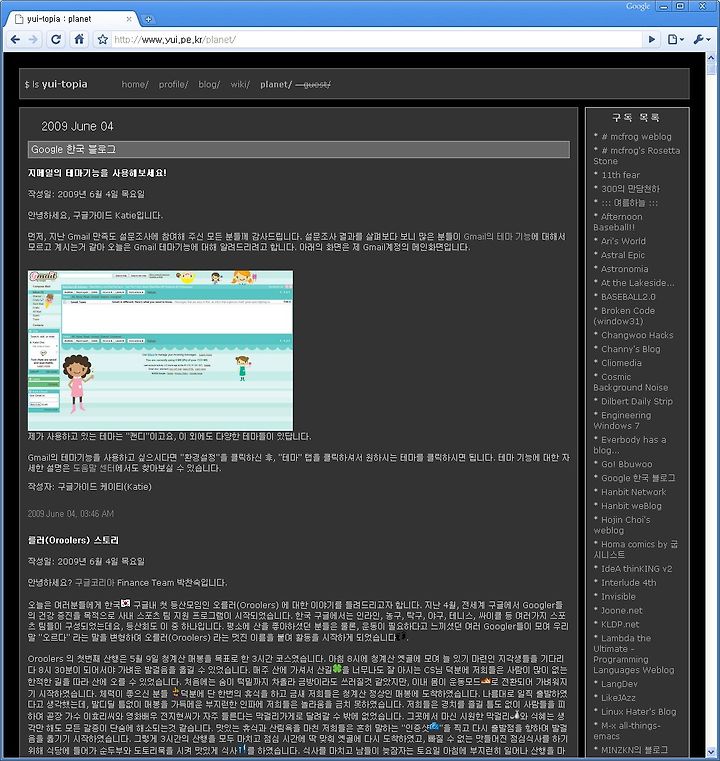Open the wrench settings menu

[702, 39]
